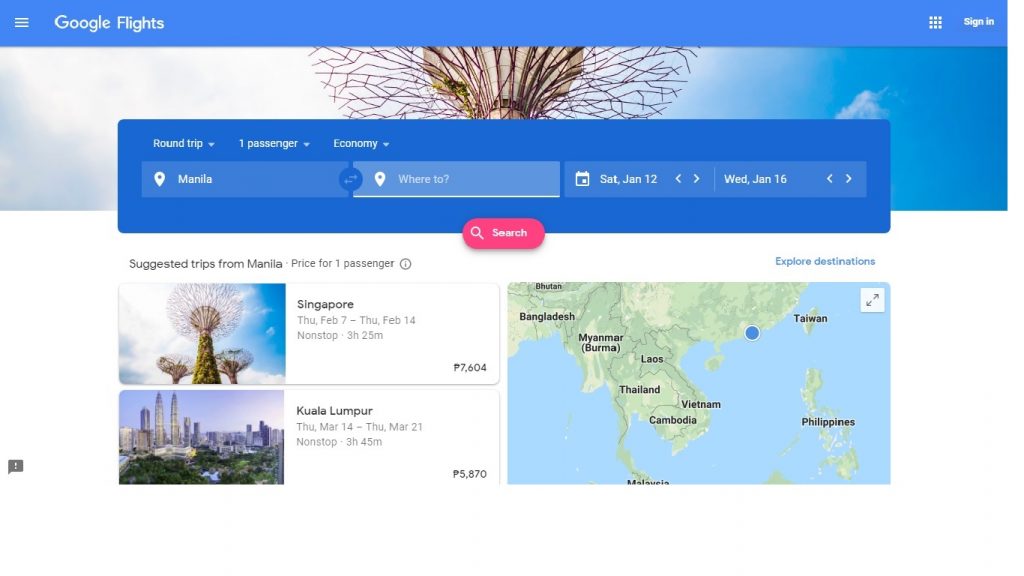Click the send feedback icon
This screenshot has width=1024, height=576.
pos(16,466)
